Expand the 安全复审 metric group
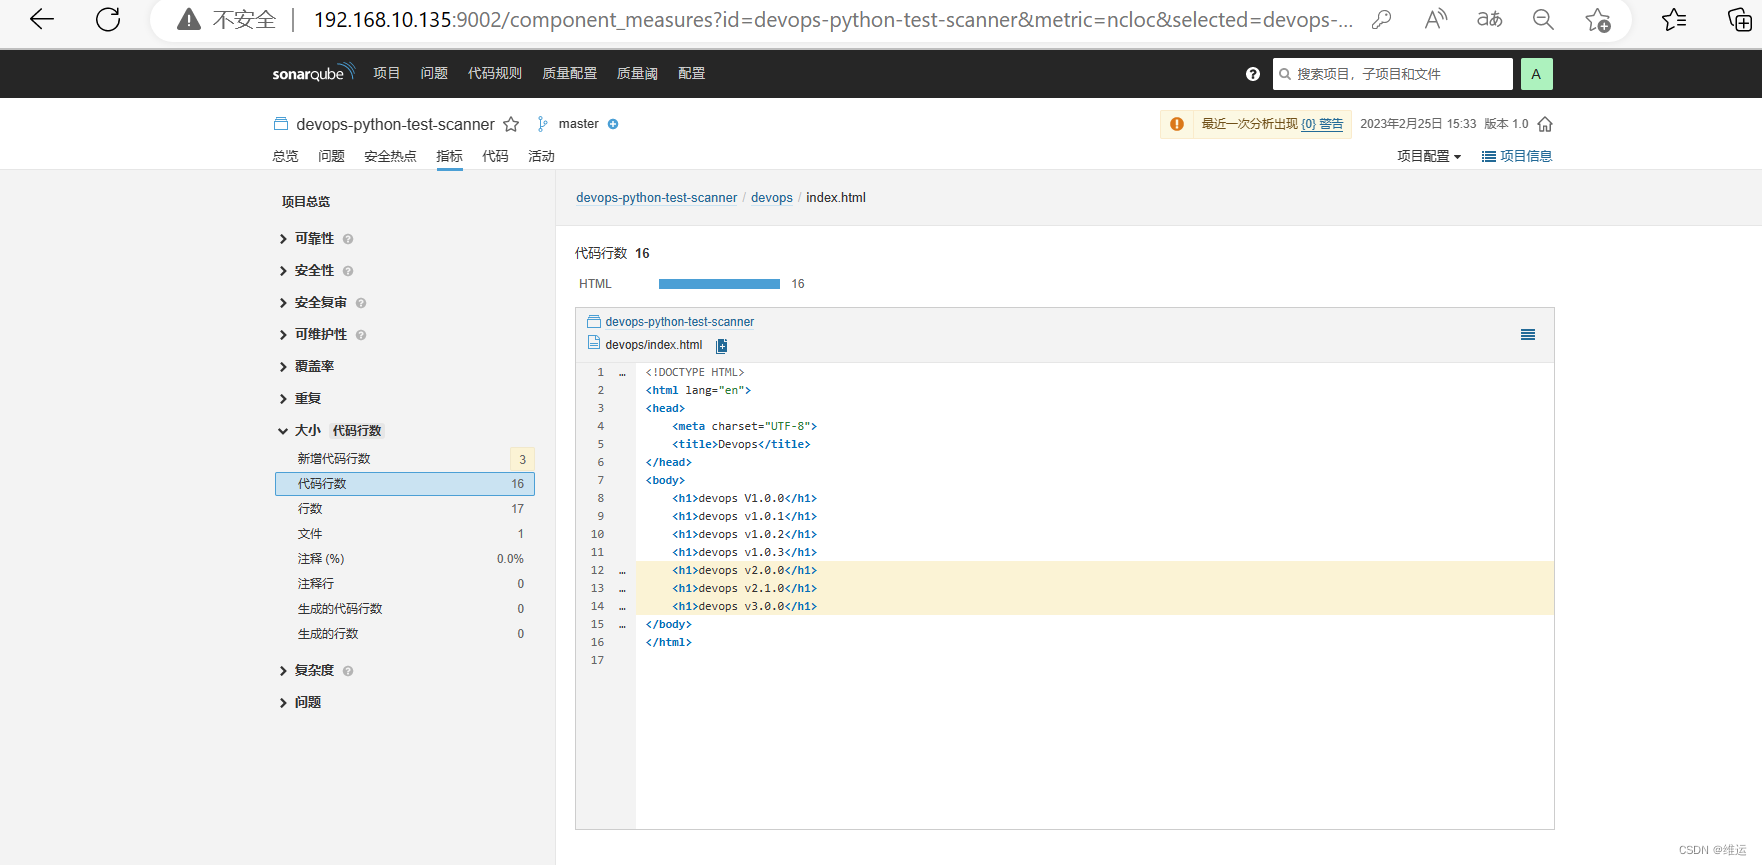1762x865 pixels. [x=321, y=303]
